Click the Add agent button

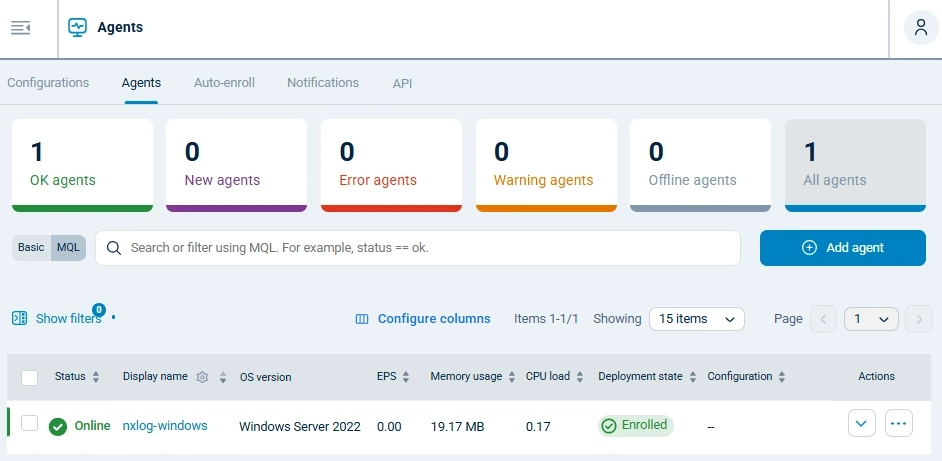[x=842, y=248]
